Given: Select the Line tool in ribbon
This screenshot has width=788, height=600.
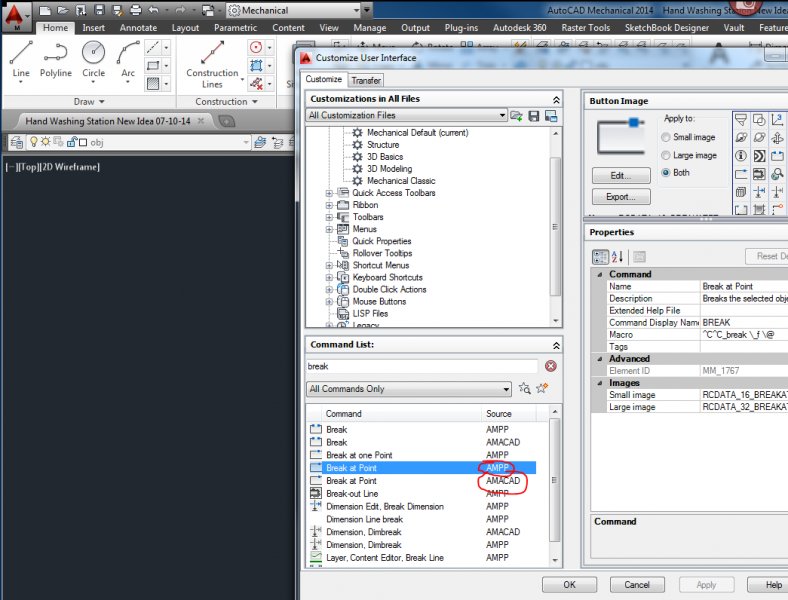Looking at the screenshot, I should [x=21, y=59].
